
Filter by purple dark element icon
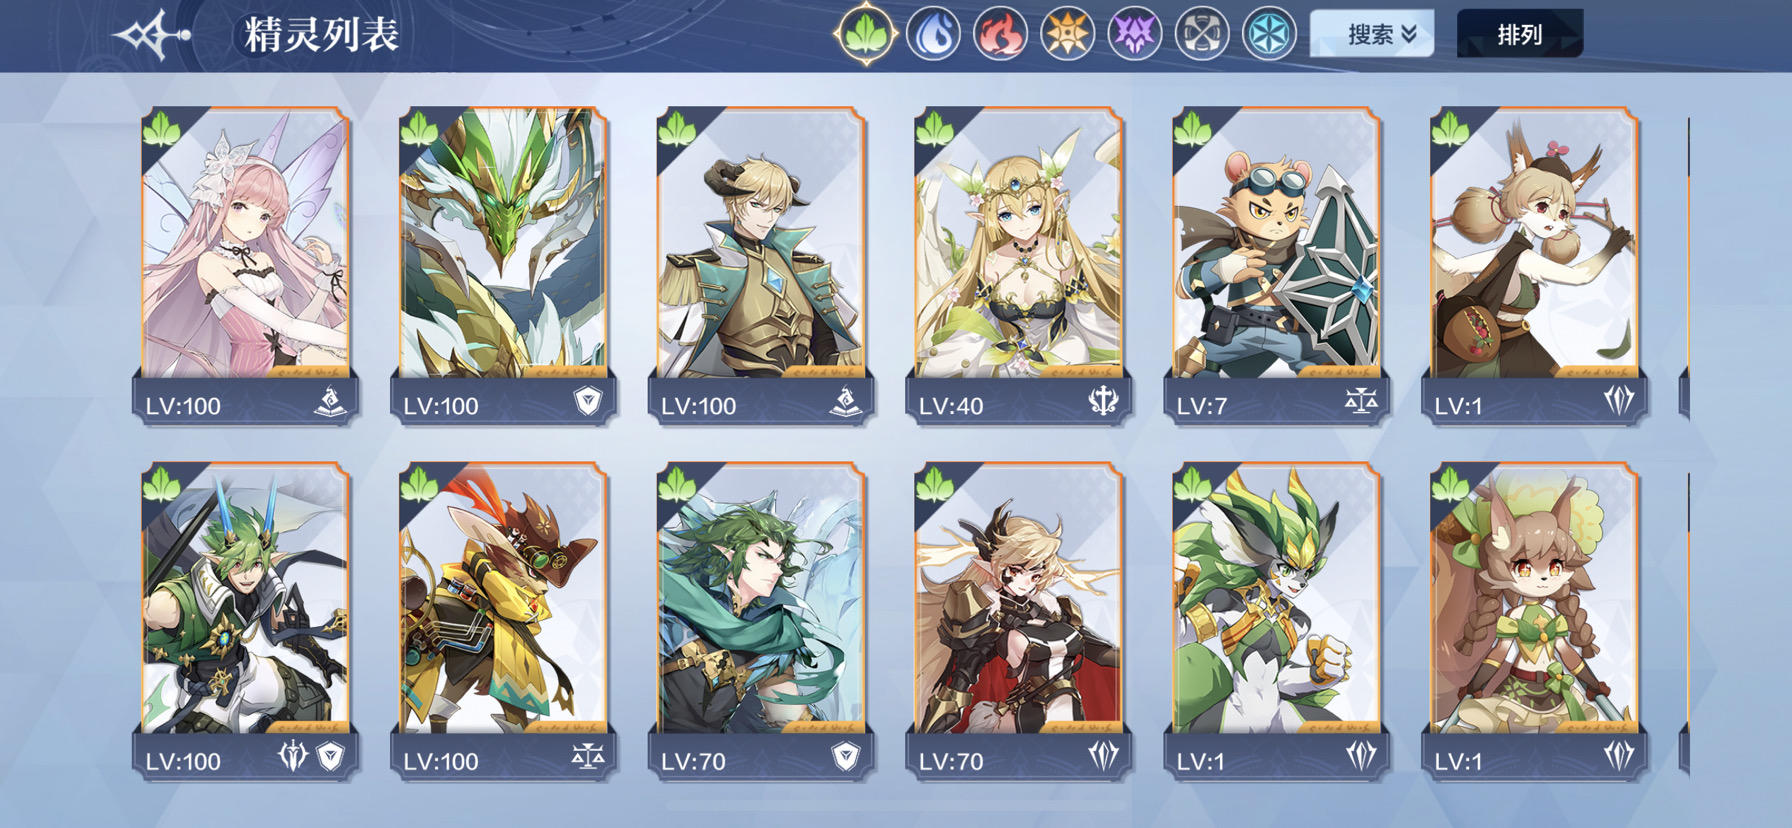pos(1134,34)
